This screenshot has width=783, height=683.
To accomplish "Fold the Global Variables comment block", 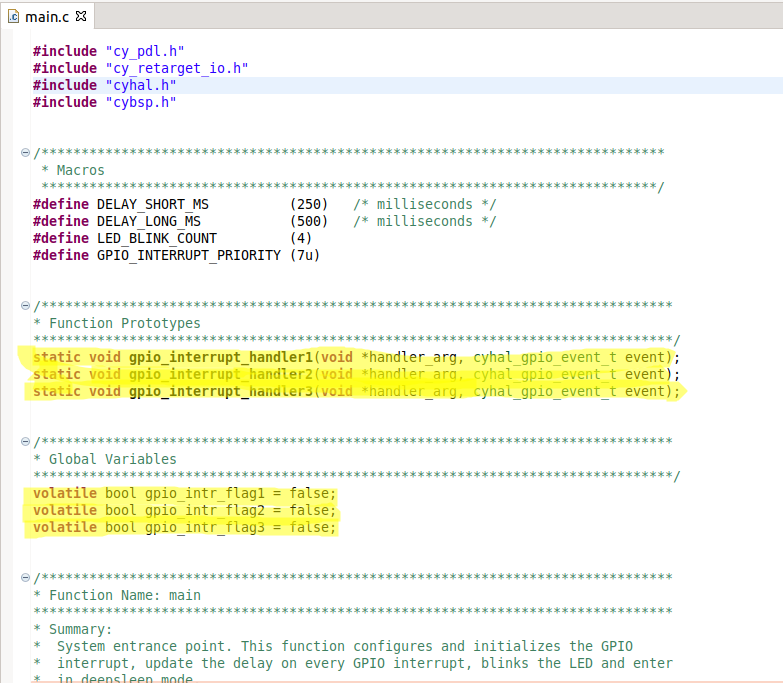I will [25, 441].
